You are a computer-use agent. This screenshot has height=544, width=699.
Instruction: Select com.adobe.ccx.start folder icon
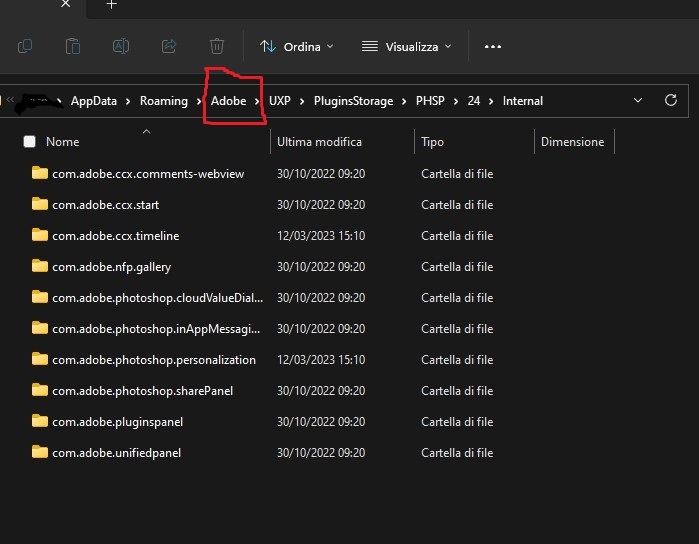[x=40, y=204]
